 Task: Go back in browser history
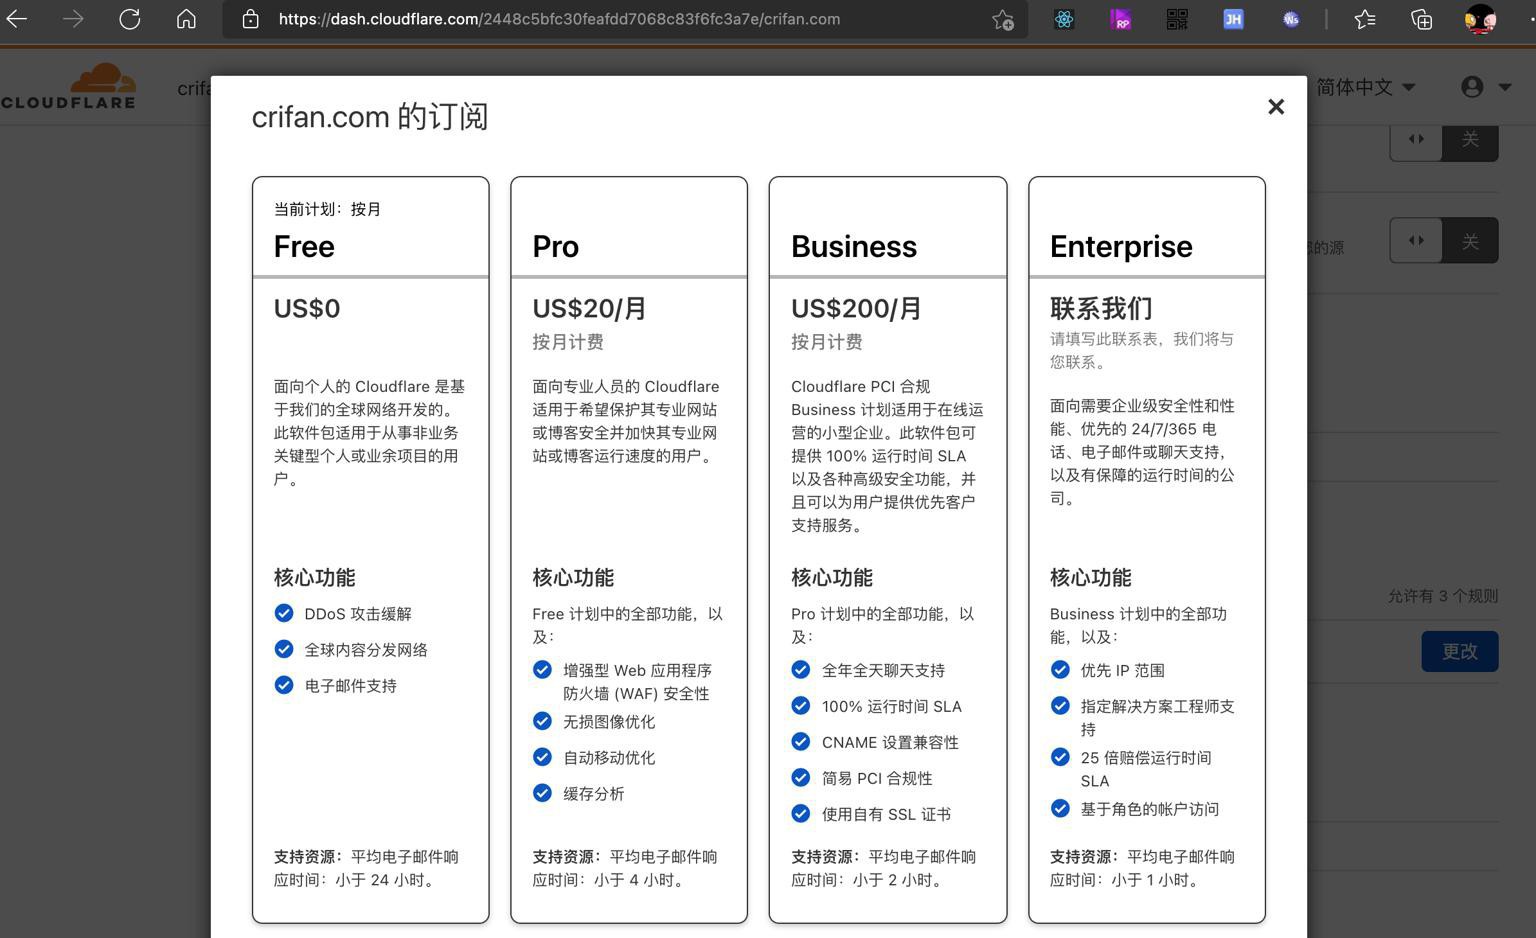17,19
